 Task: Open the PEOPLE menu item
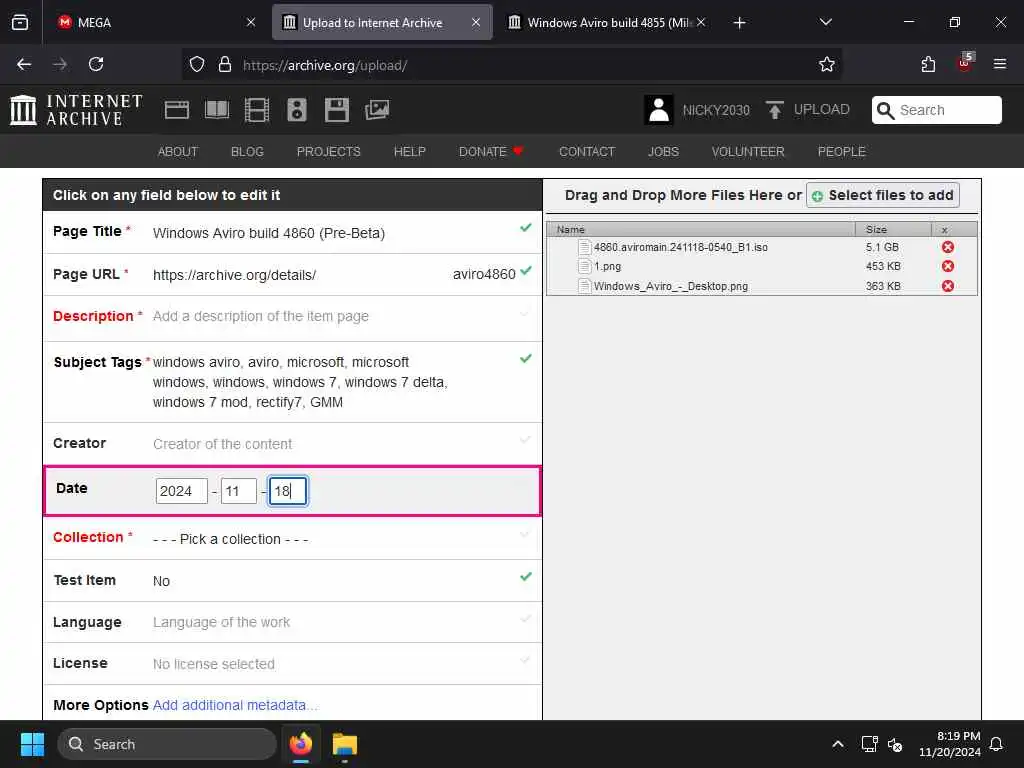(841, 152)
